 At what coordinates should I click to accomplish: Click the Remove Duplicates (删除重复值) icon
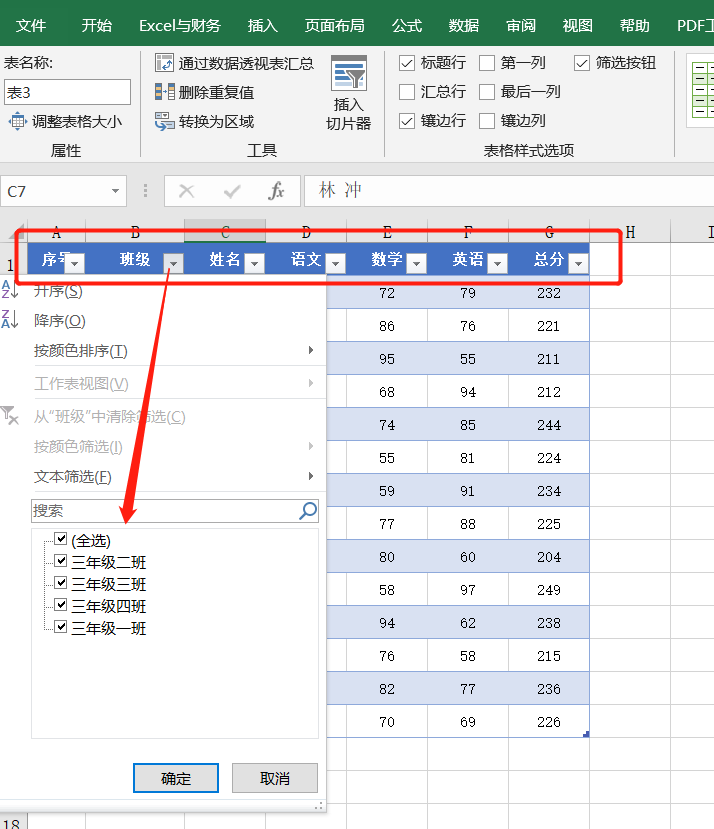click(165, 92)
